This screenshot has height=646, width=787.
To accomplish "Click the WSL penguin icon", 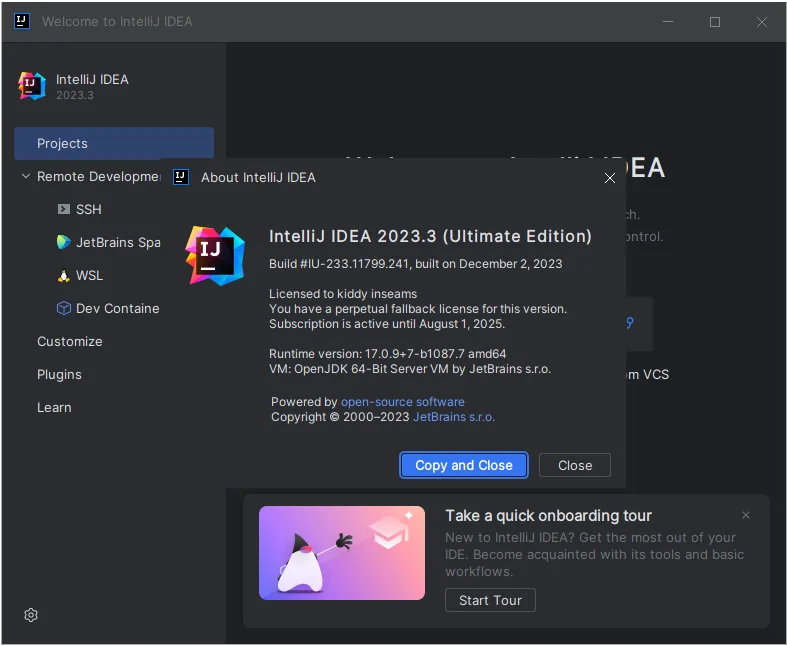I will click(63, 276).
